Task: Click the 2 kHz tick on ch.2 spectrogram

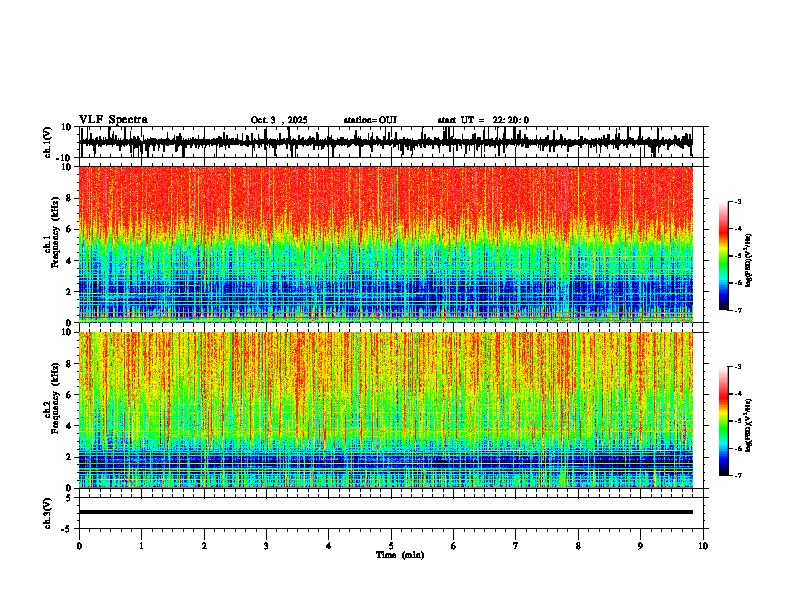Action: (70, 457)
